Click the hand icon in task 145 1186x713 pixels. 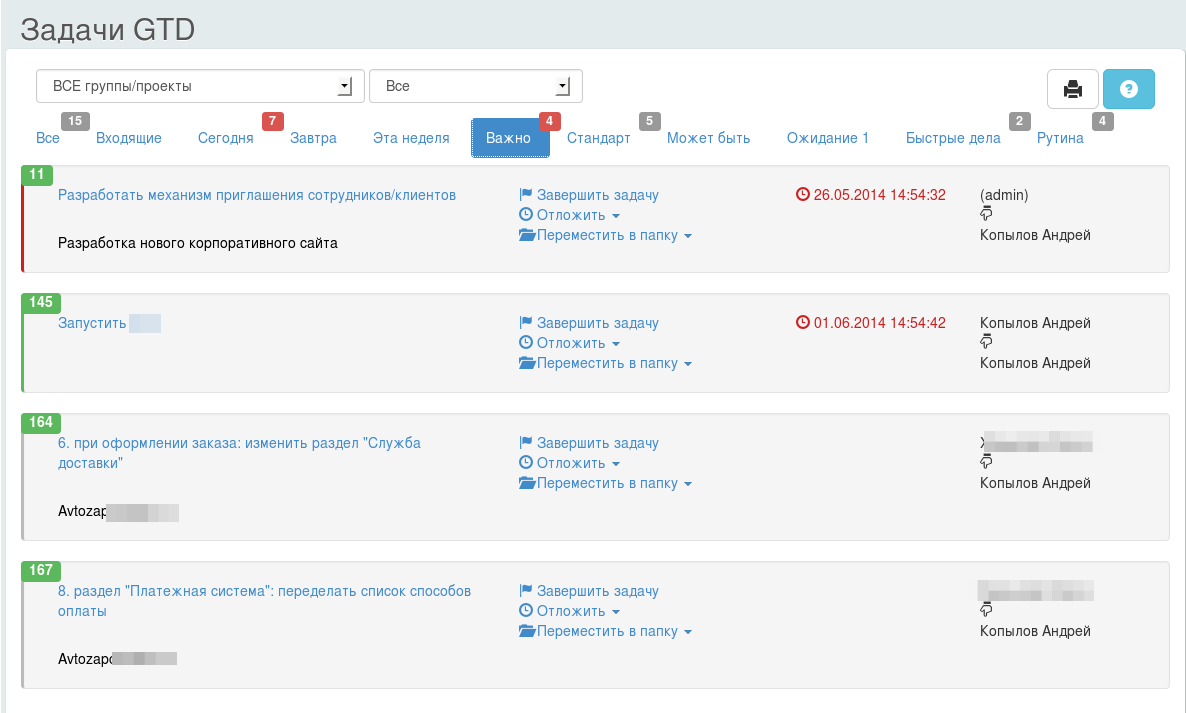(986, 342)
